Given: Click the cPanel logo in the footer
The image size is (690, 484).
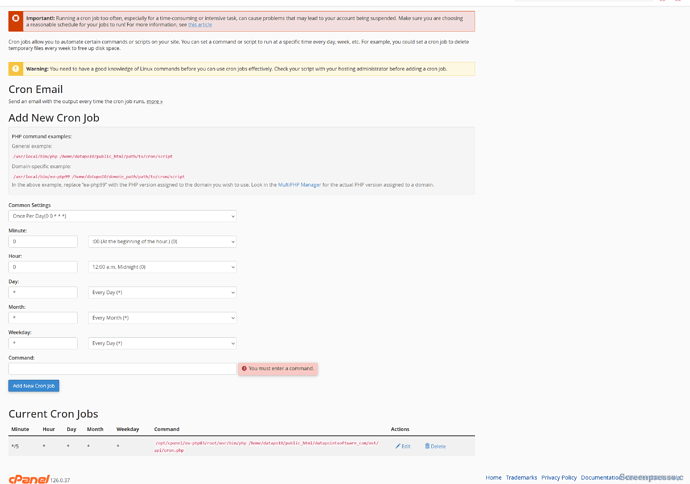Looking at the screenshot, I should (29, 479).
